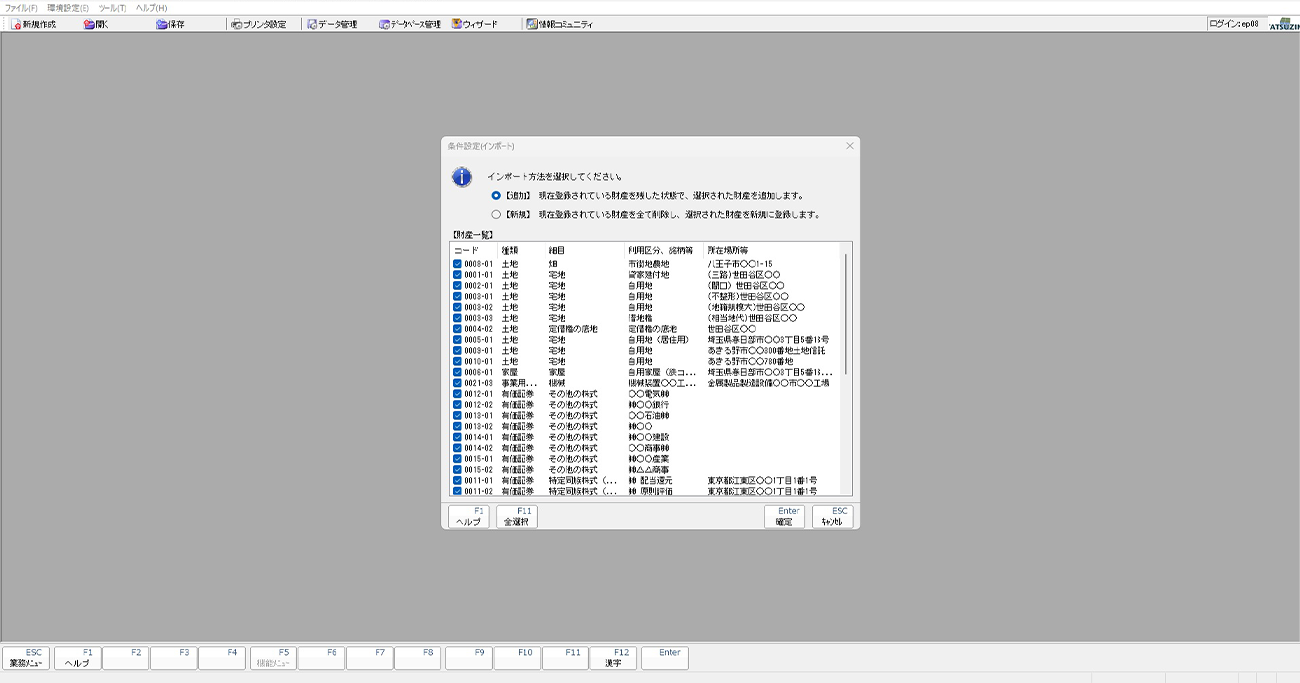Open the 環境設定(E) menu

click(68, 8)
